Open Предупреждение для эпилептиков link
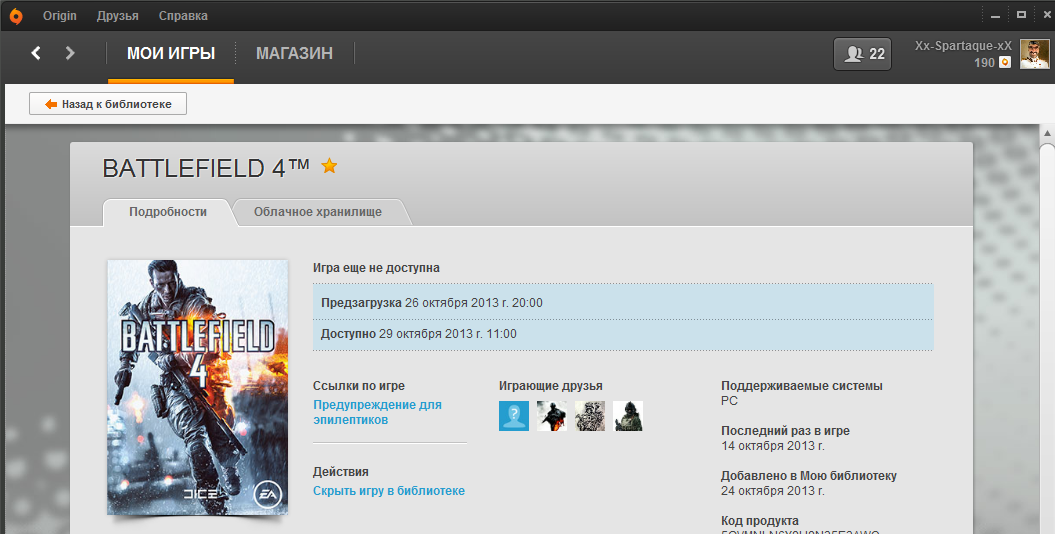 coord(377,412)
